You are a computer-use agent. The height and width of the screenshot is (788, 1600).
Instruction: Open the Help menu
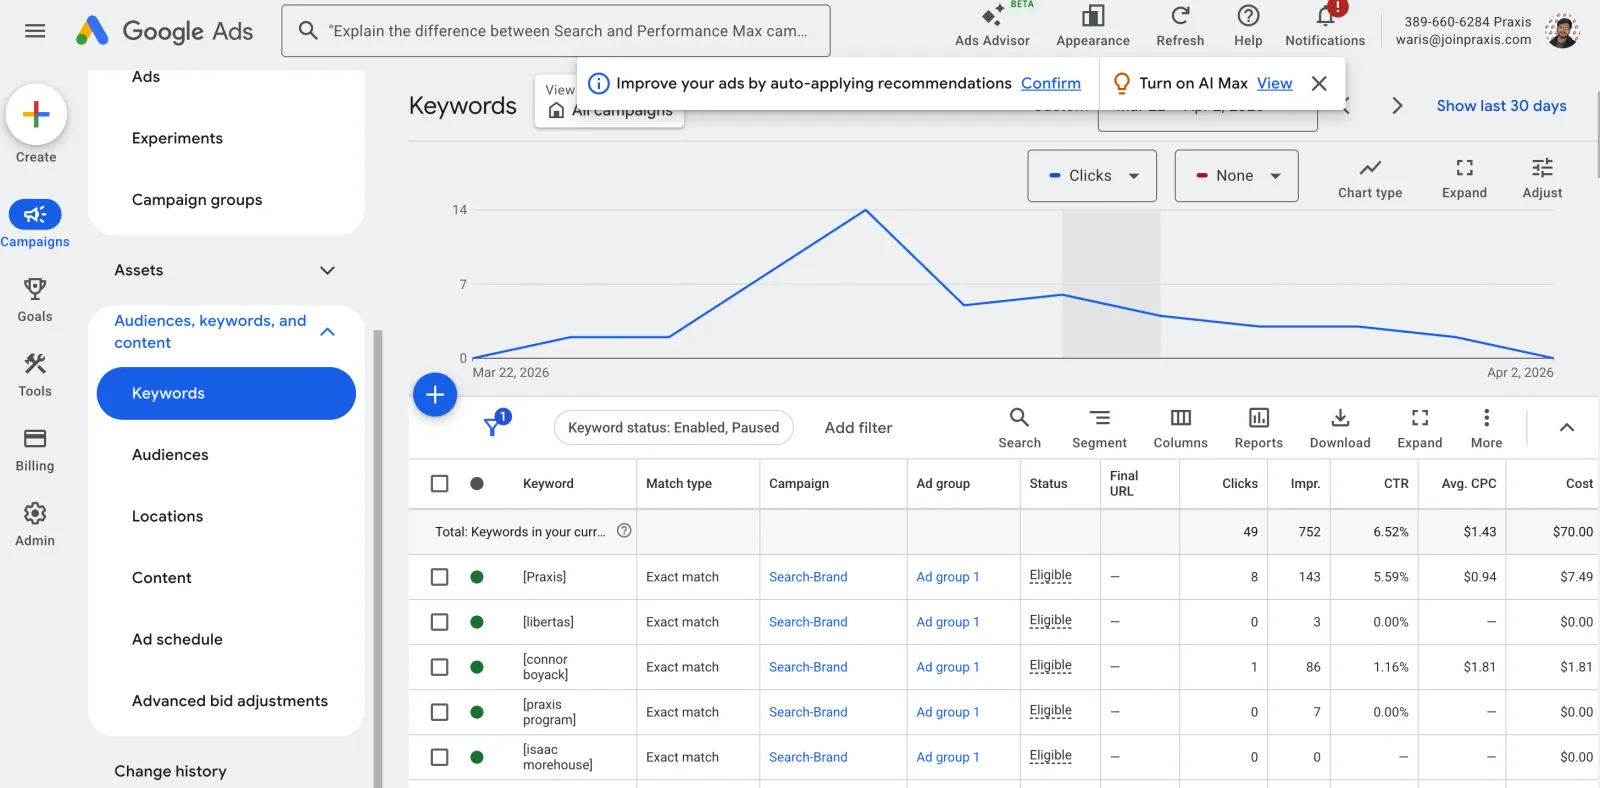click(x=1248, y=27)
